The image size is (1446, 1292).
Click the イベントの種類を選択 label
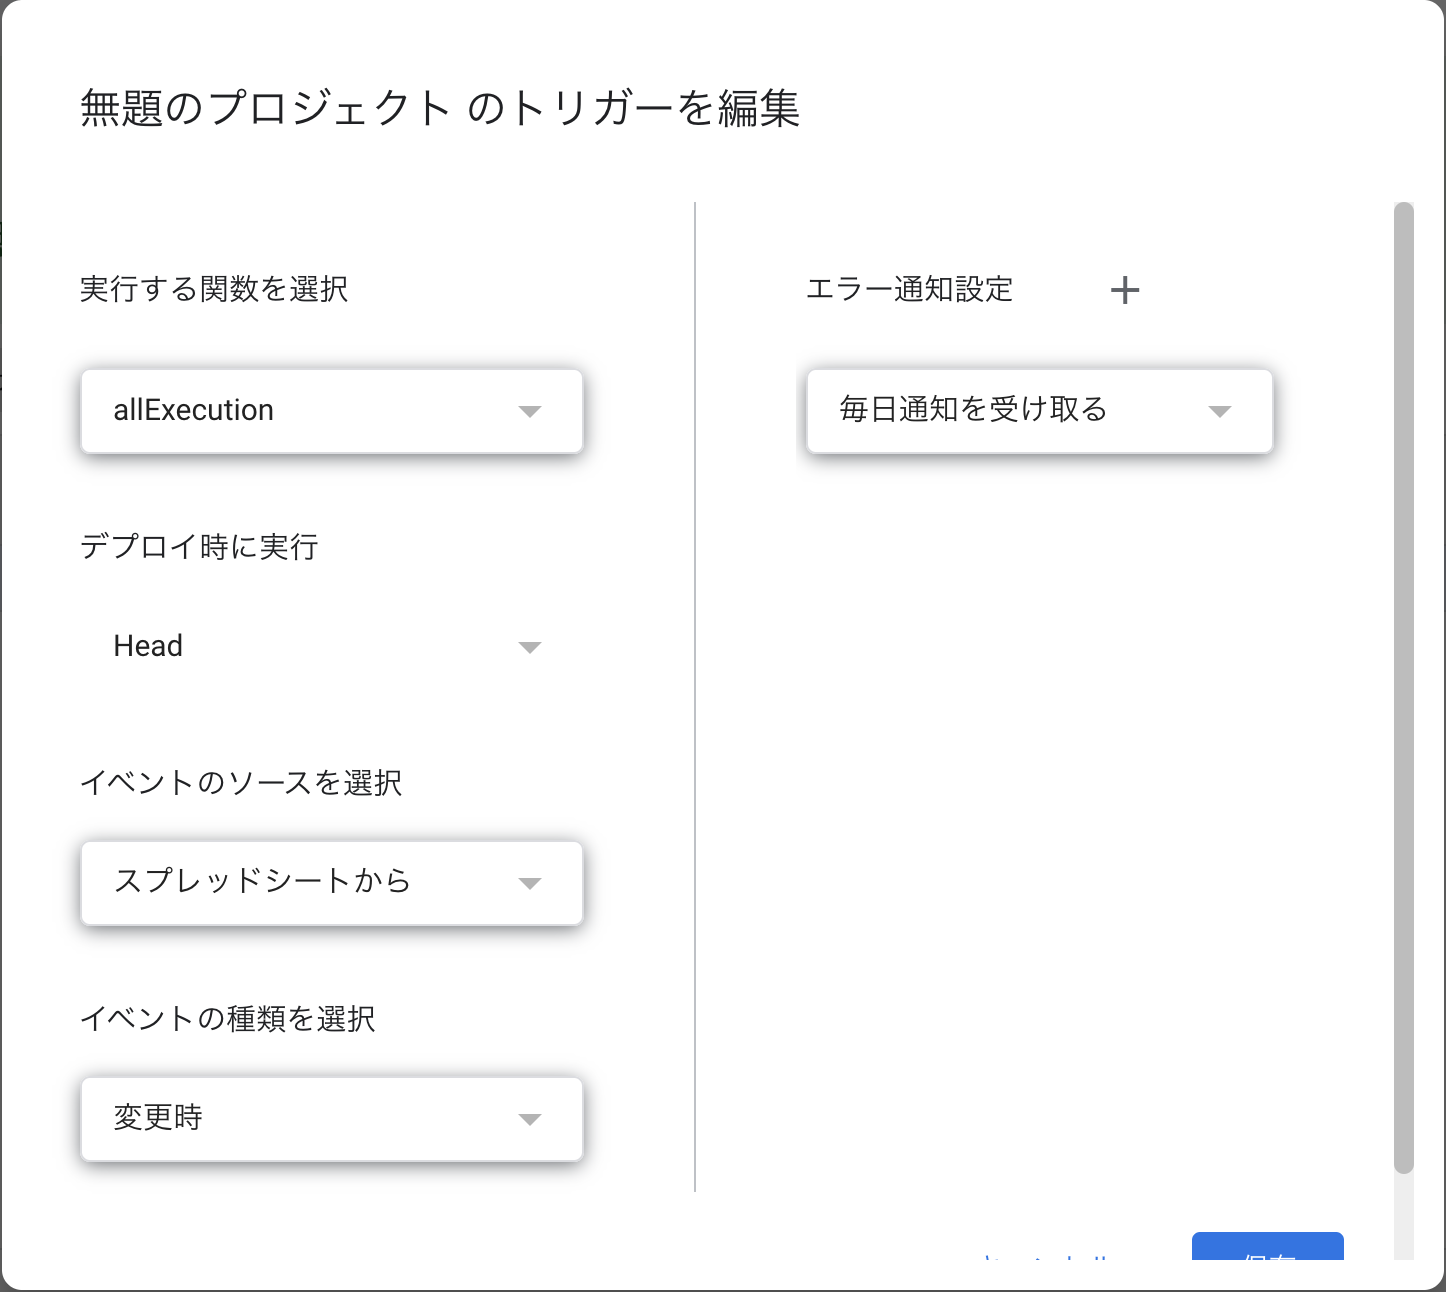(x=228, y=1019)
